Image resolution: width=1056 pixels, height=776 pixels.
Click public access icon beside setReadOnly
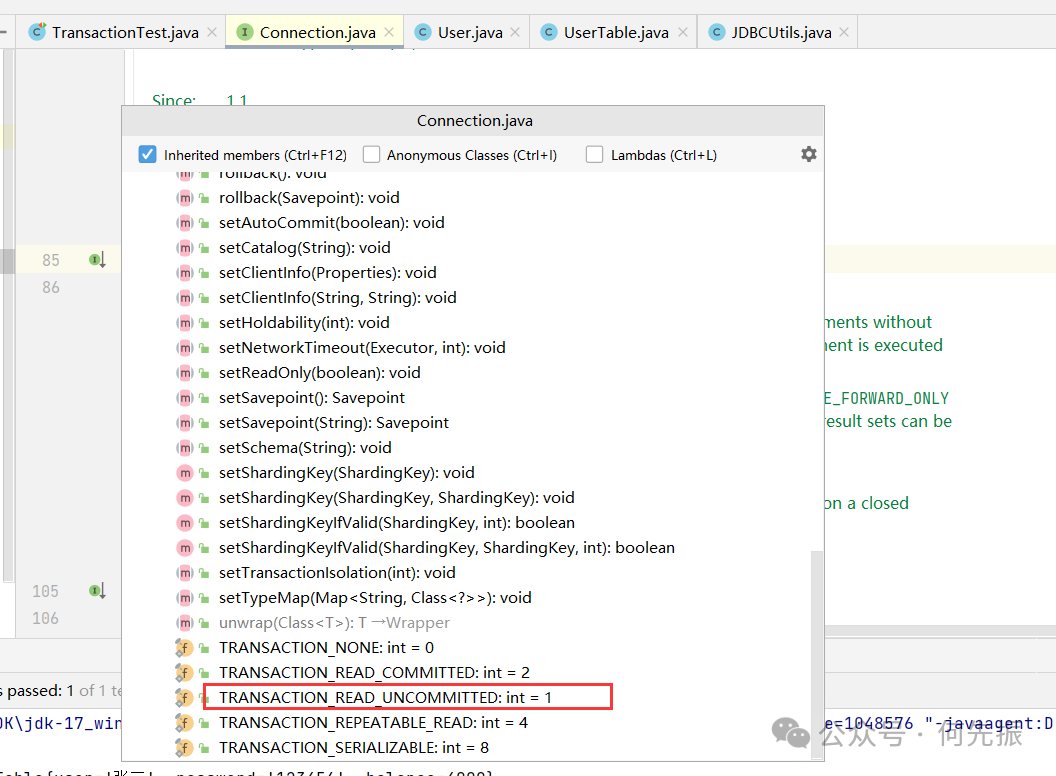tap(204, 373)
